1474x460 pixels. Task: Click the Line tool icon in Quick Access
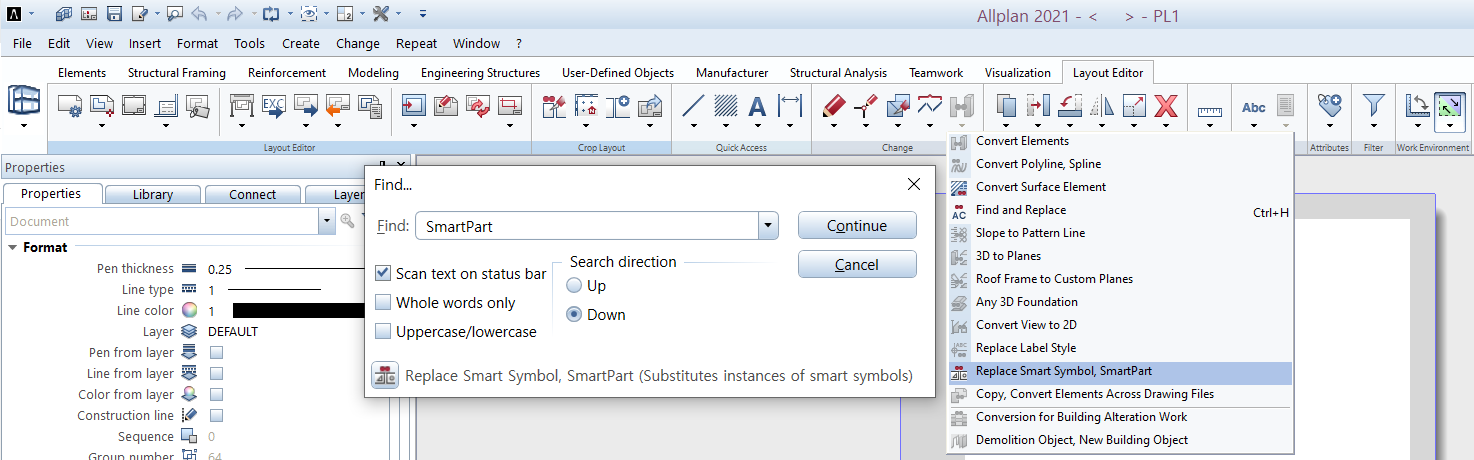[693, 105]
